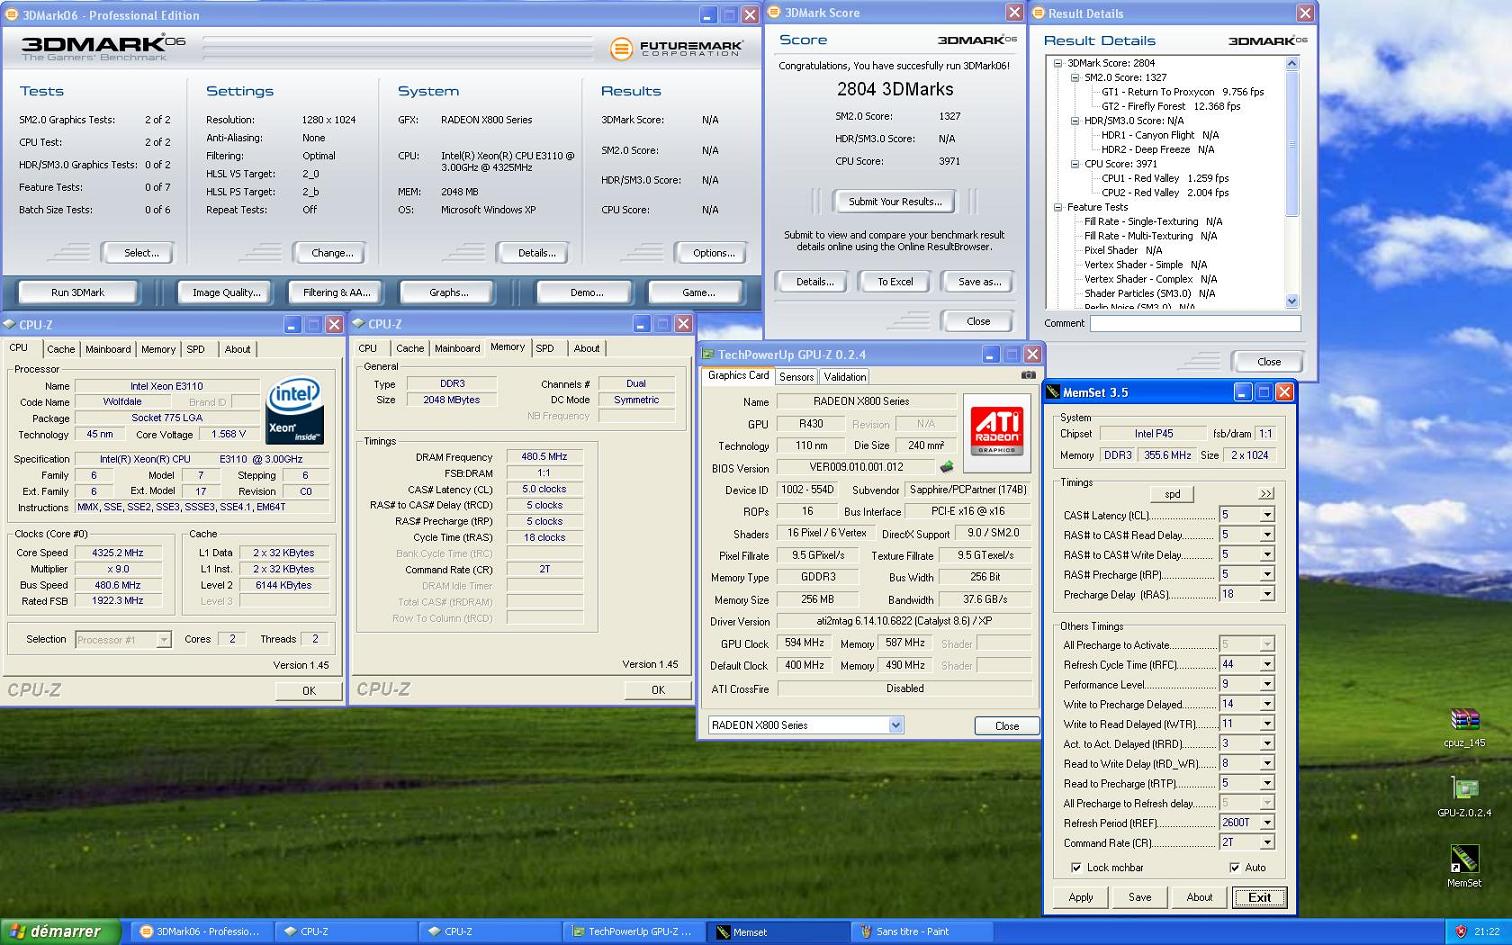Viewport: 1512px width, 945px height.
Task: Click the scroll-down arrow in Result Details
Action: coord(1292,301)
